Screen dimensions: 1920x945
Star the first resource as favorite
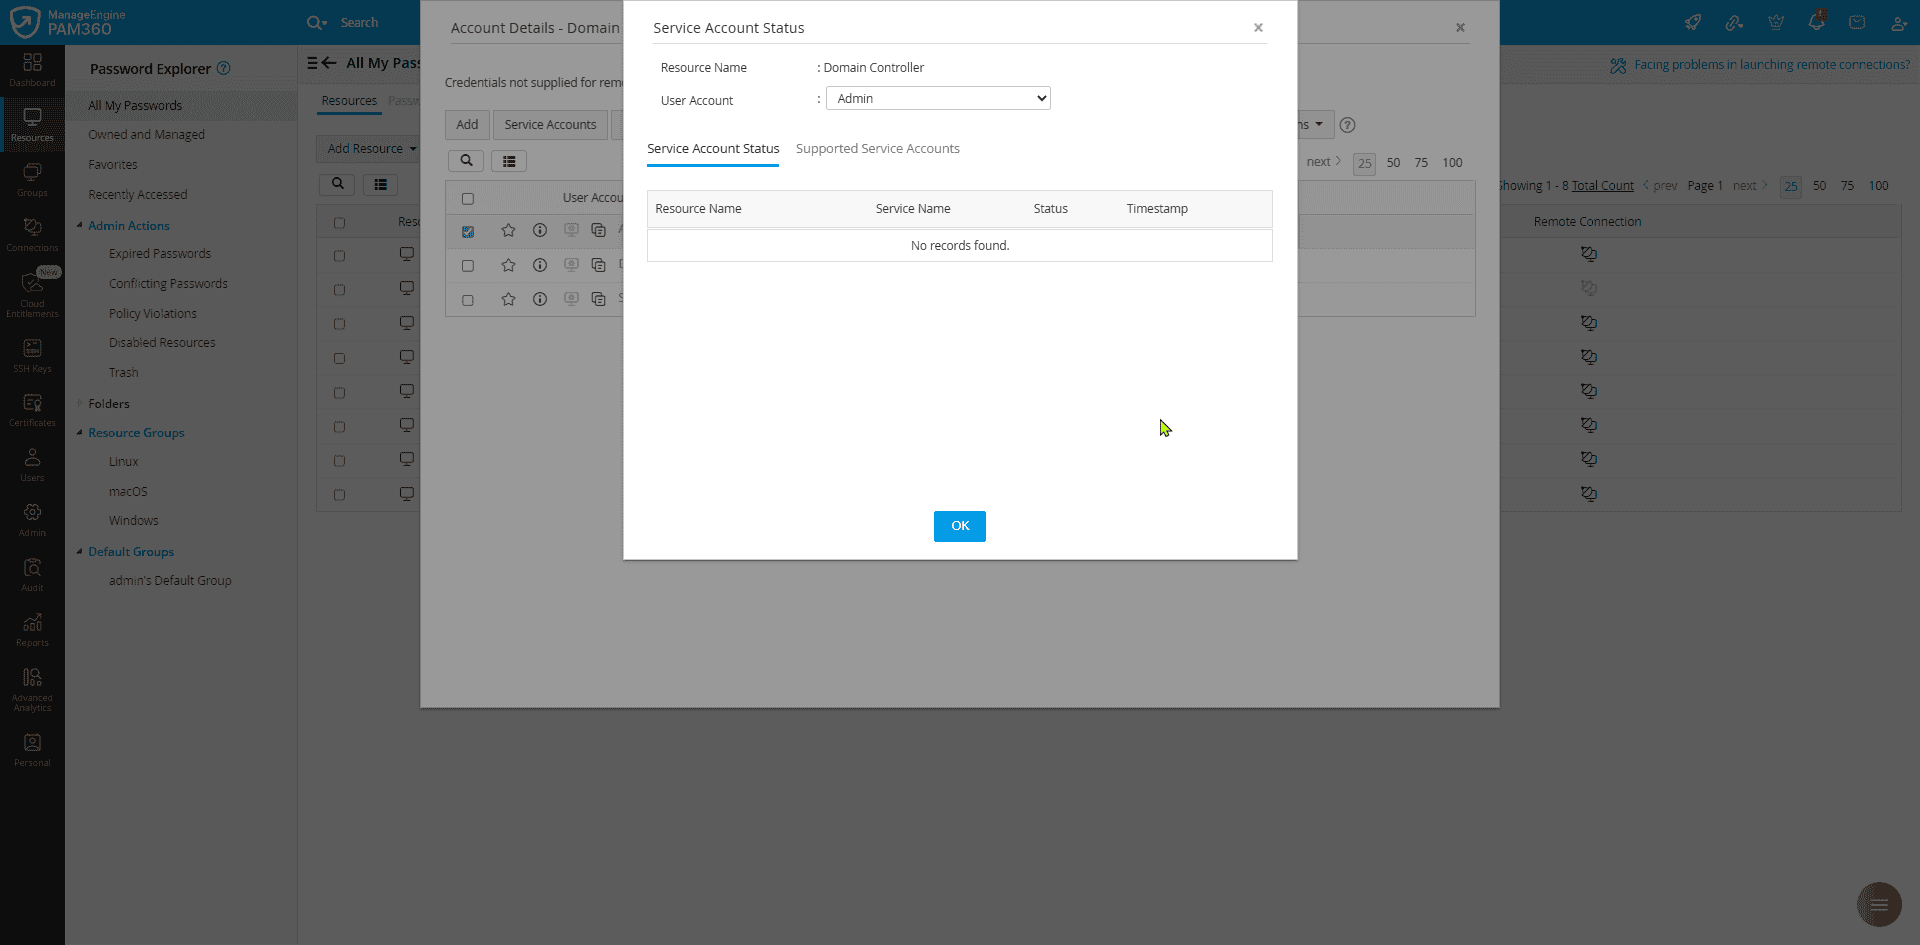(508, 230)
